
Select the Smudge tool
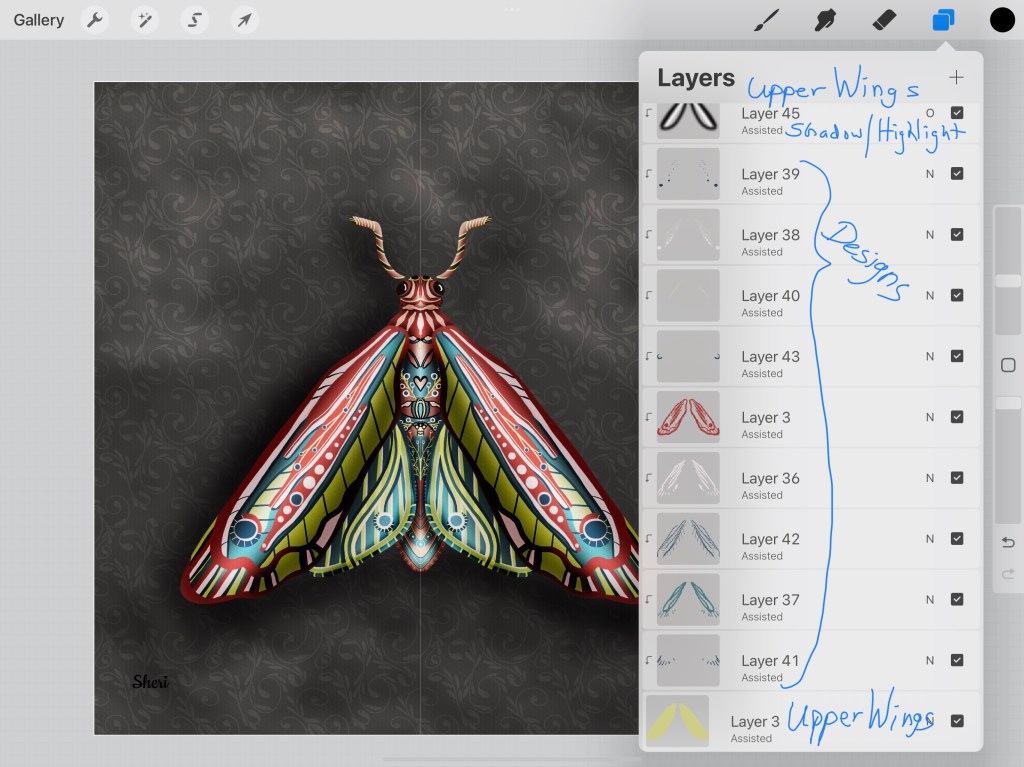coord(825,20)
